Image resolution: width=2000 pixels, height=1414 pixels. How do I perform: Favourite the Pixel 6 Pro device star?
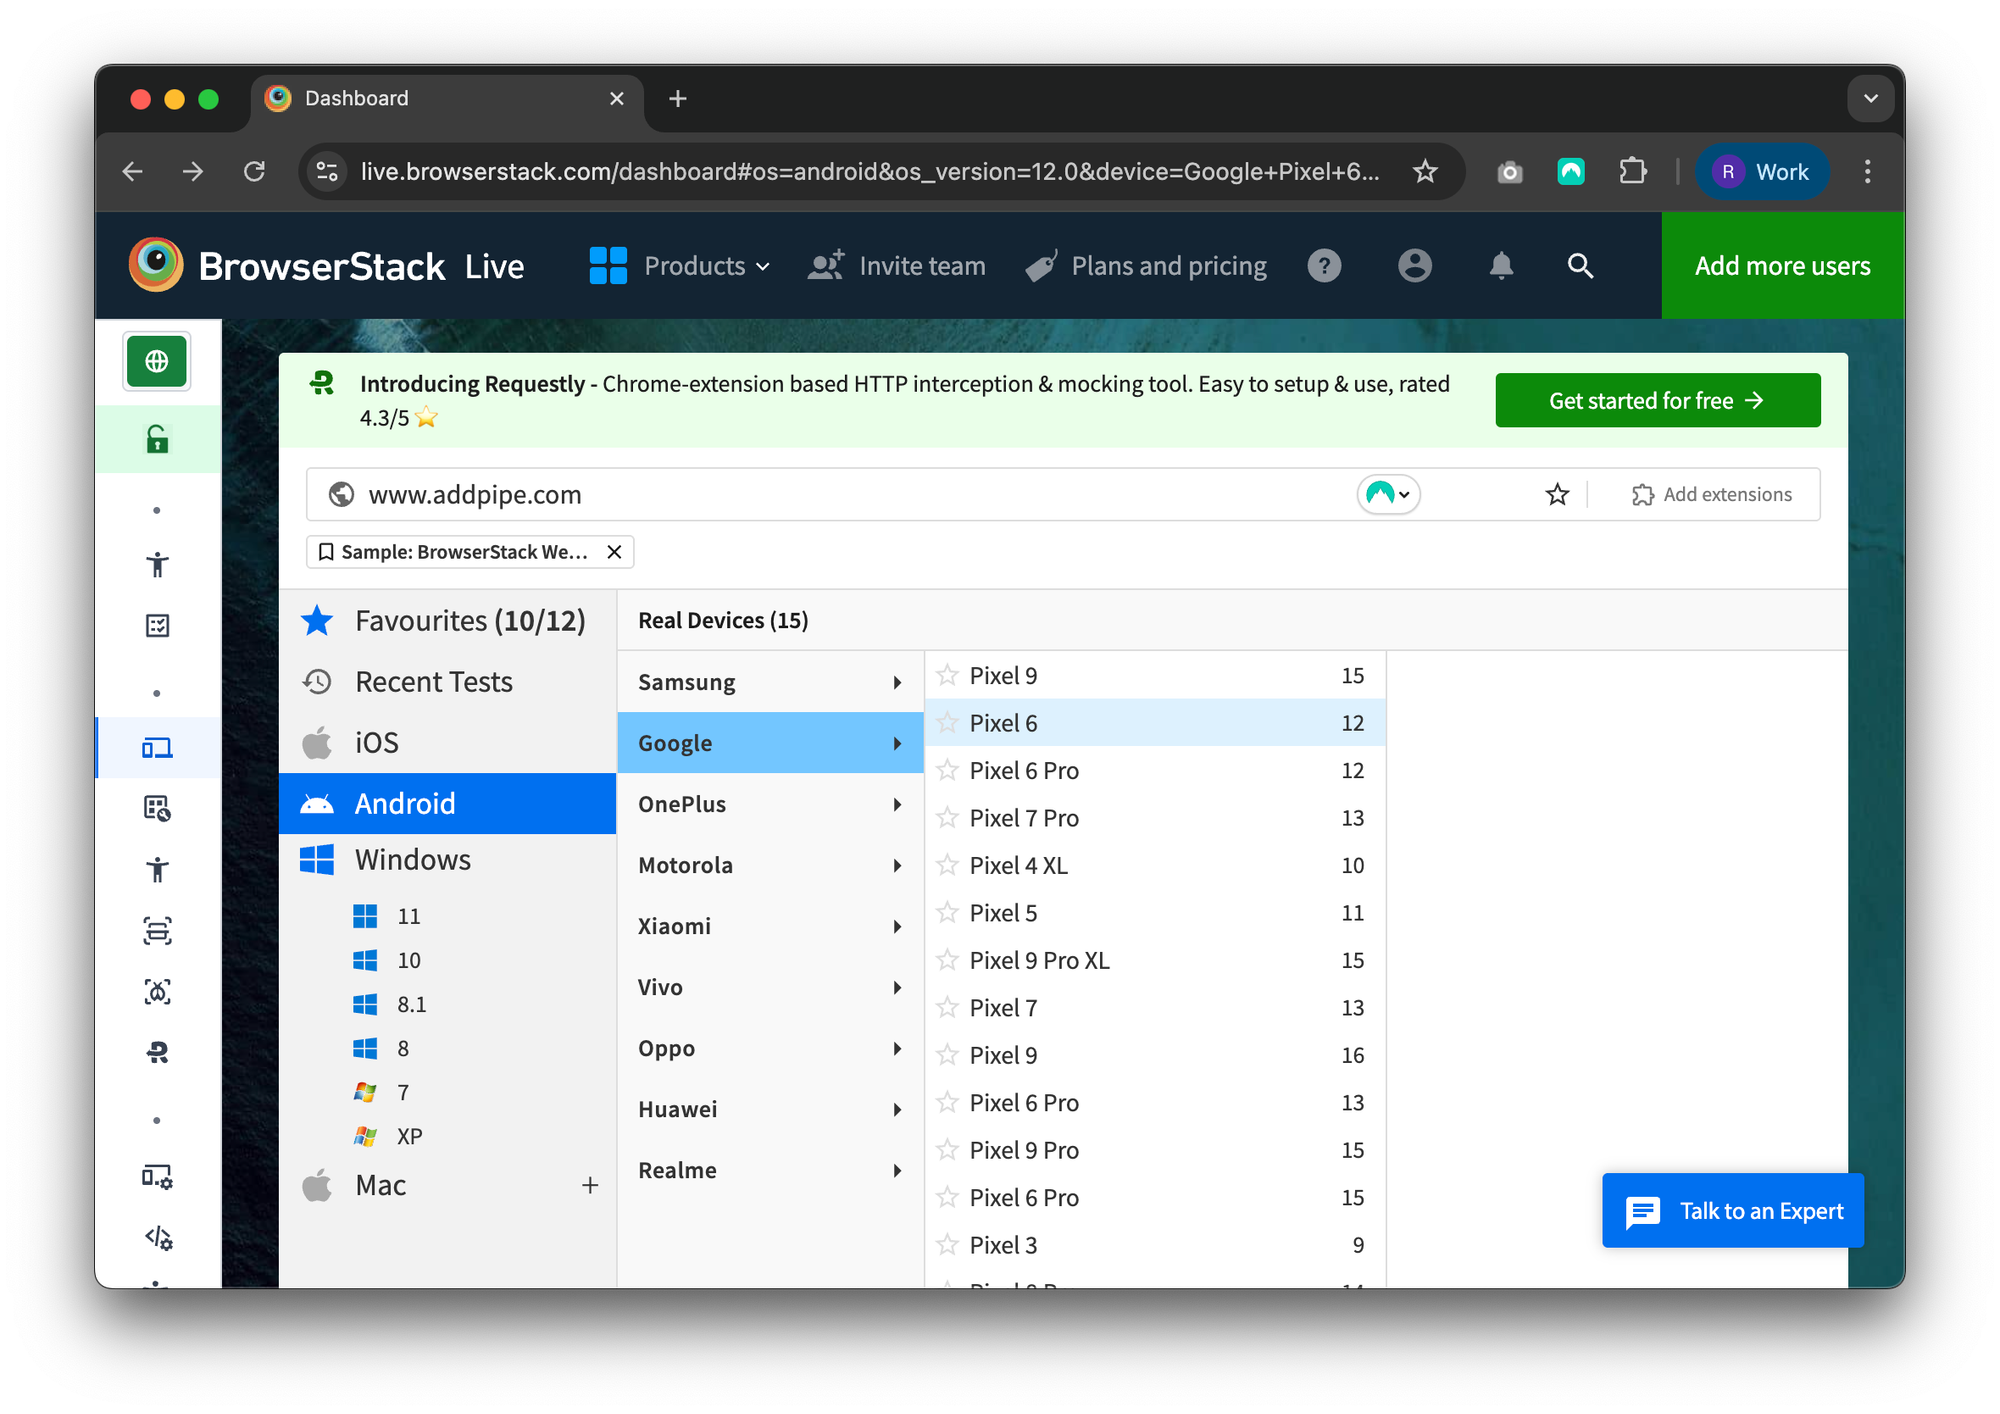(x=946, y=770)
